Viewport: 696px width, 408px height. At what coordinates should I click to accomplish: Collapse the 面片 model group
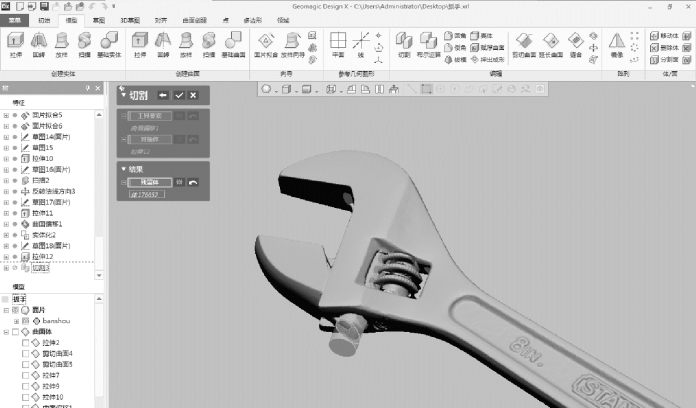tap(6, 310)
